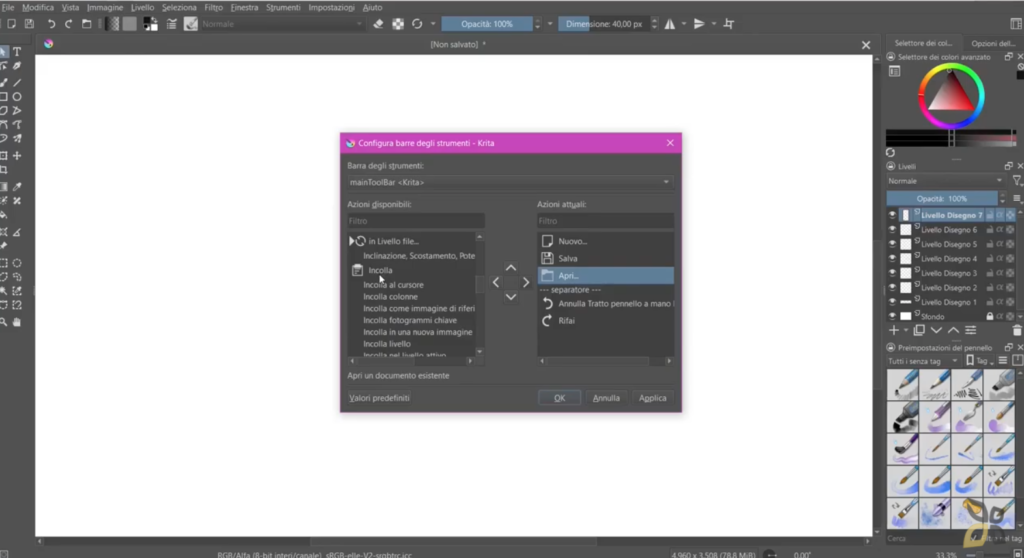Hide the Livello Disegno 6 layer
Image resolution: width=1024 pixels, height=558 pixels.
892,229
